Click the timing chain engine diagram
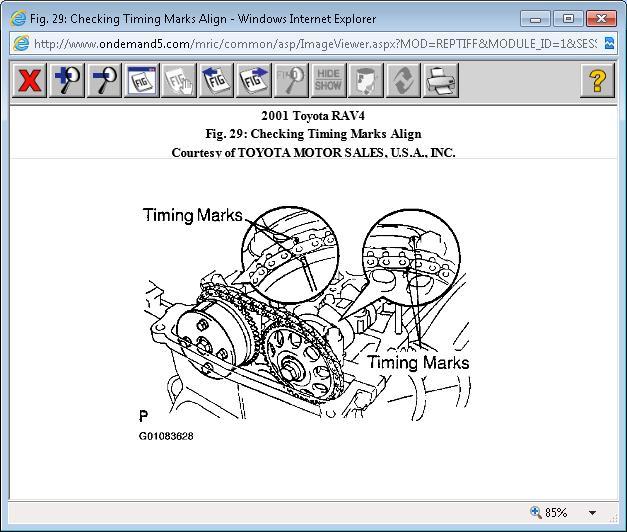This screenshot has height=532, width=627. point(307,313)
